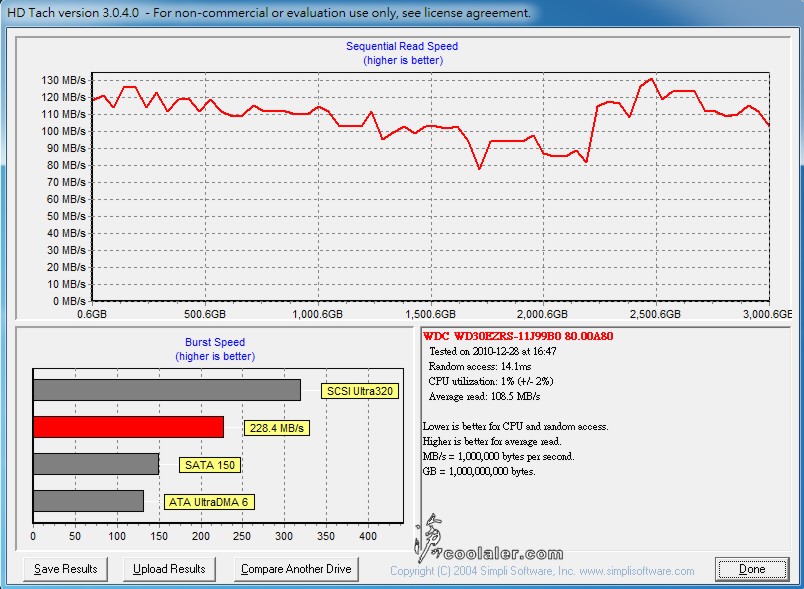Click the "CPU utilization: 1% (+/- 2%)" line
This screenshot has width=804, height=589.
pyautogui.click(x=491, y=381)
